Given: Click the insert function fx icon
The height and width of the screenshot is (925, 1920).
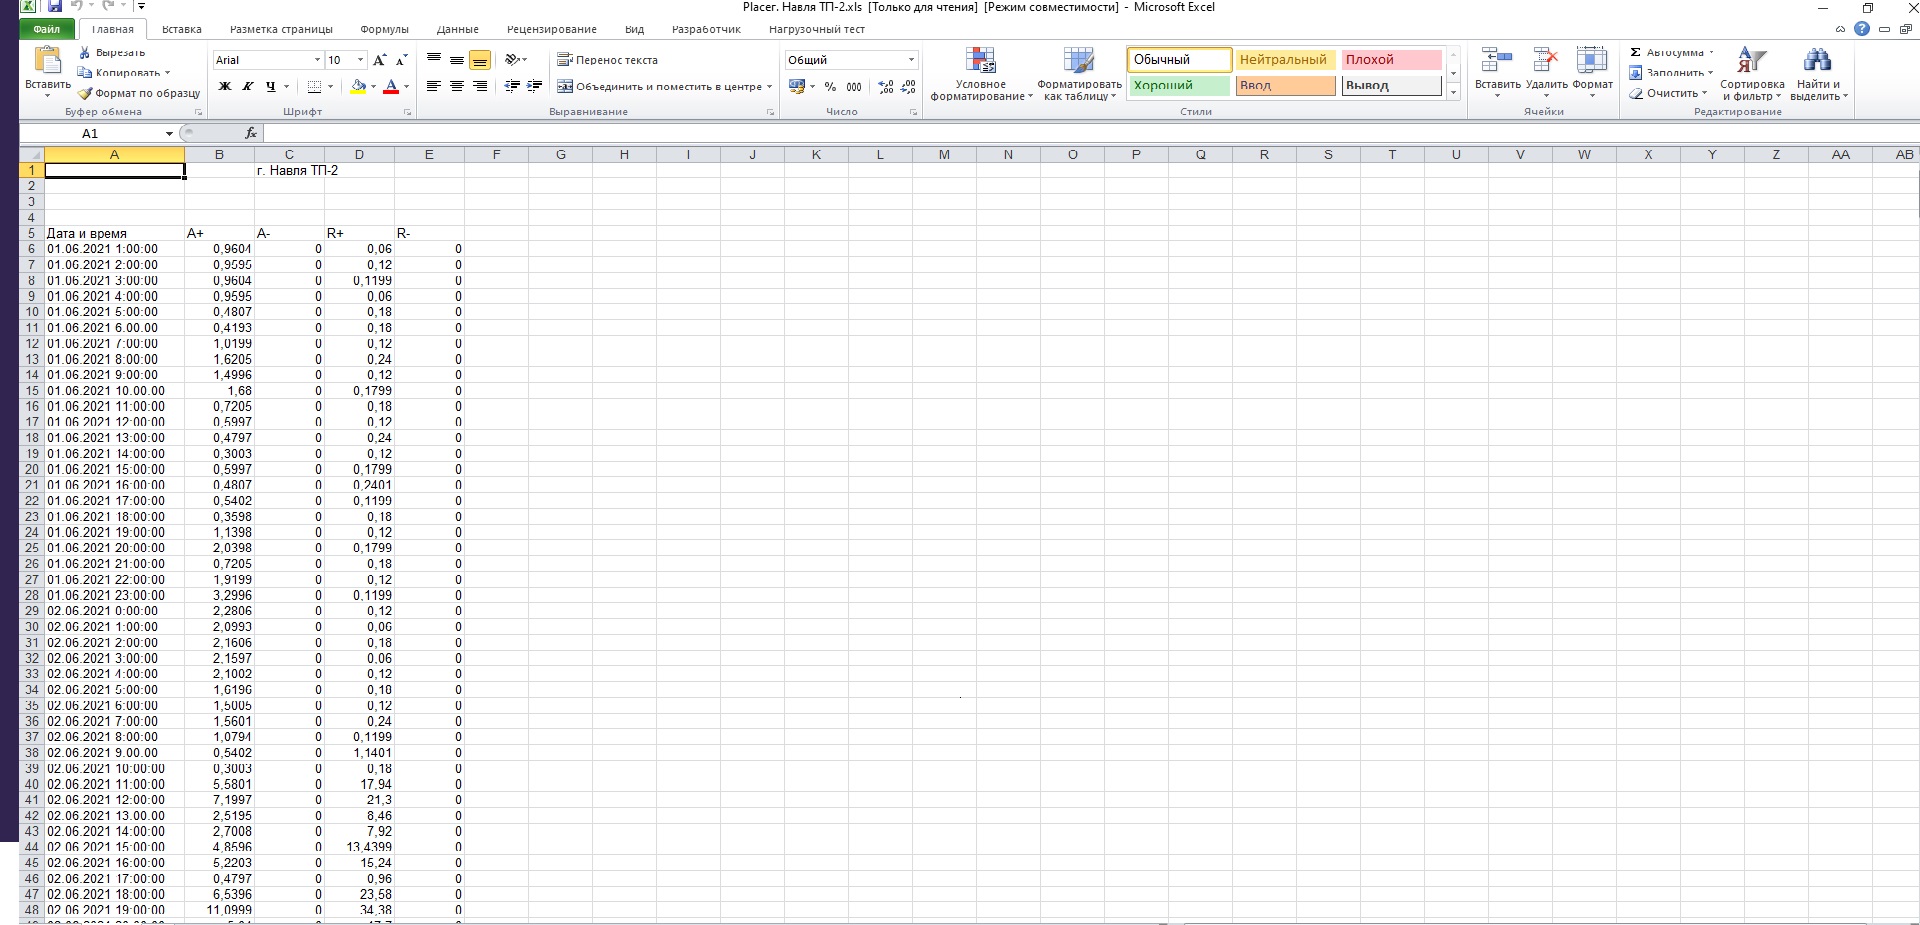Looking at the screenshot, I should click(x=251, y=133).
